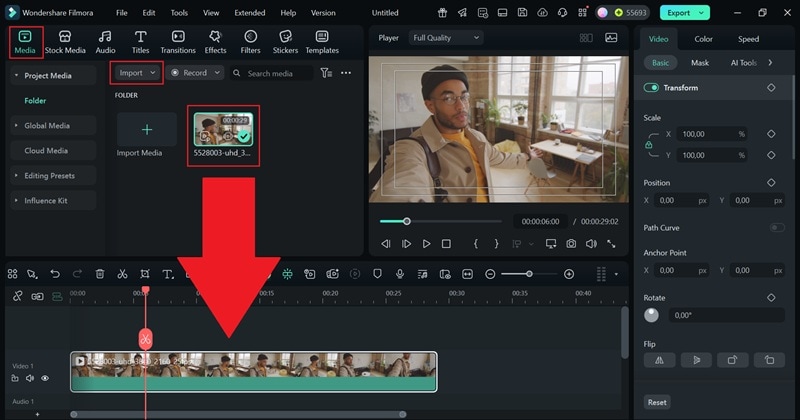Toggle the Path Curve switch

777,228
